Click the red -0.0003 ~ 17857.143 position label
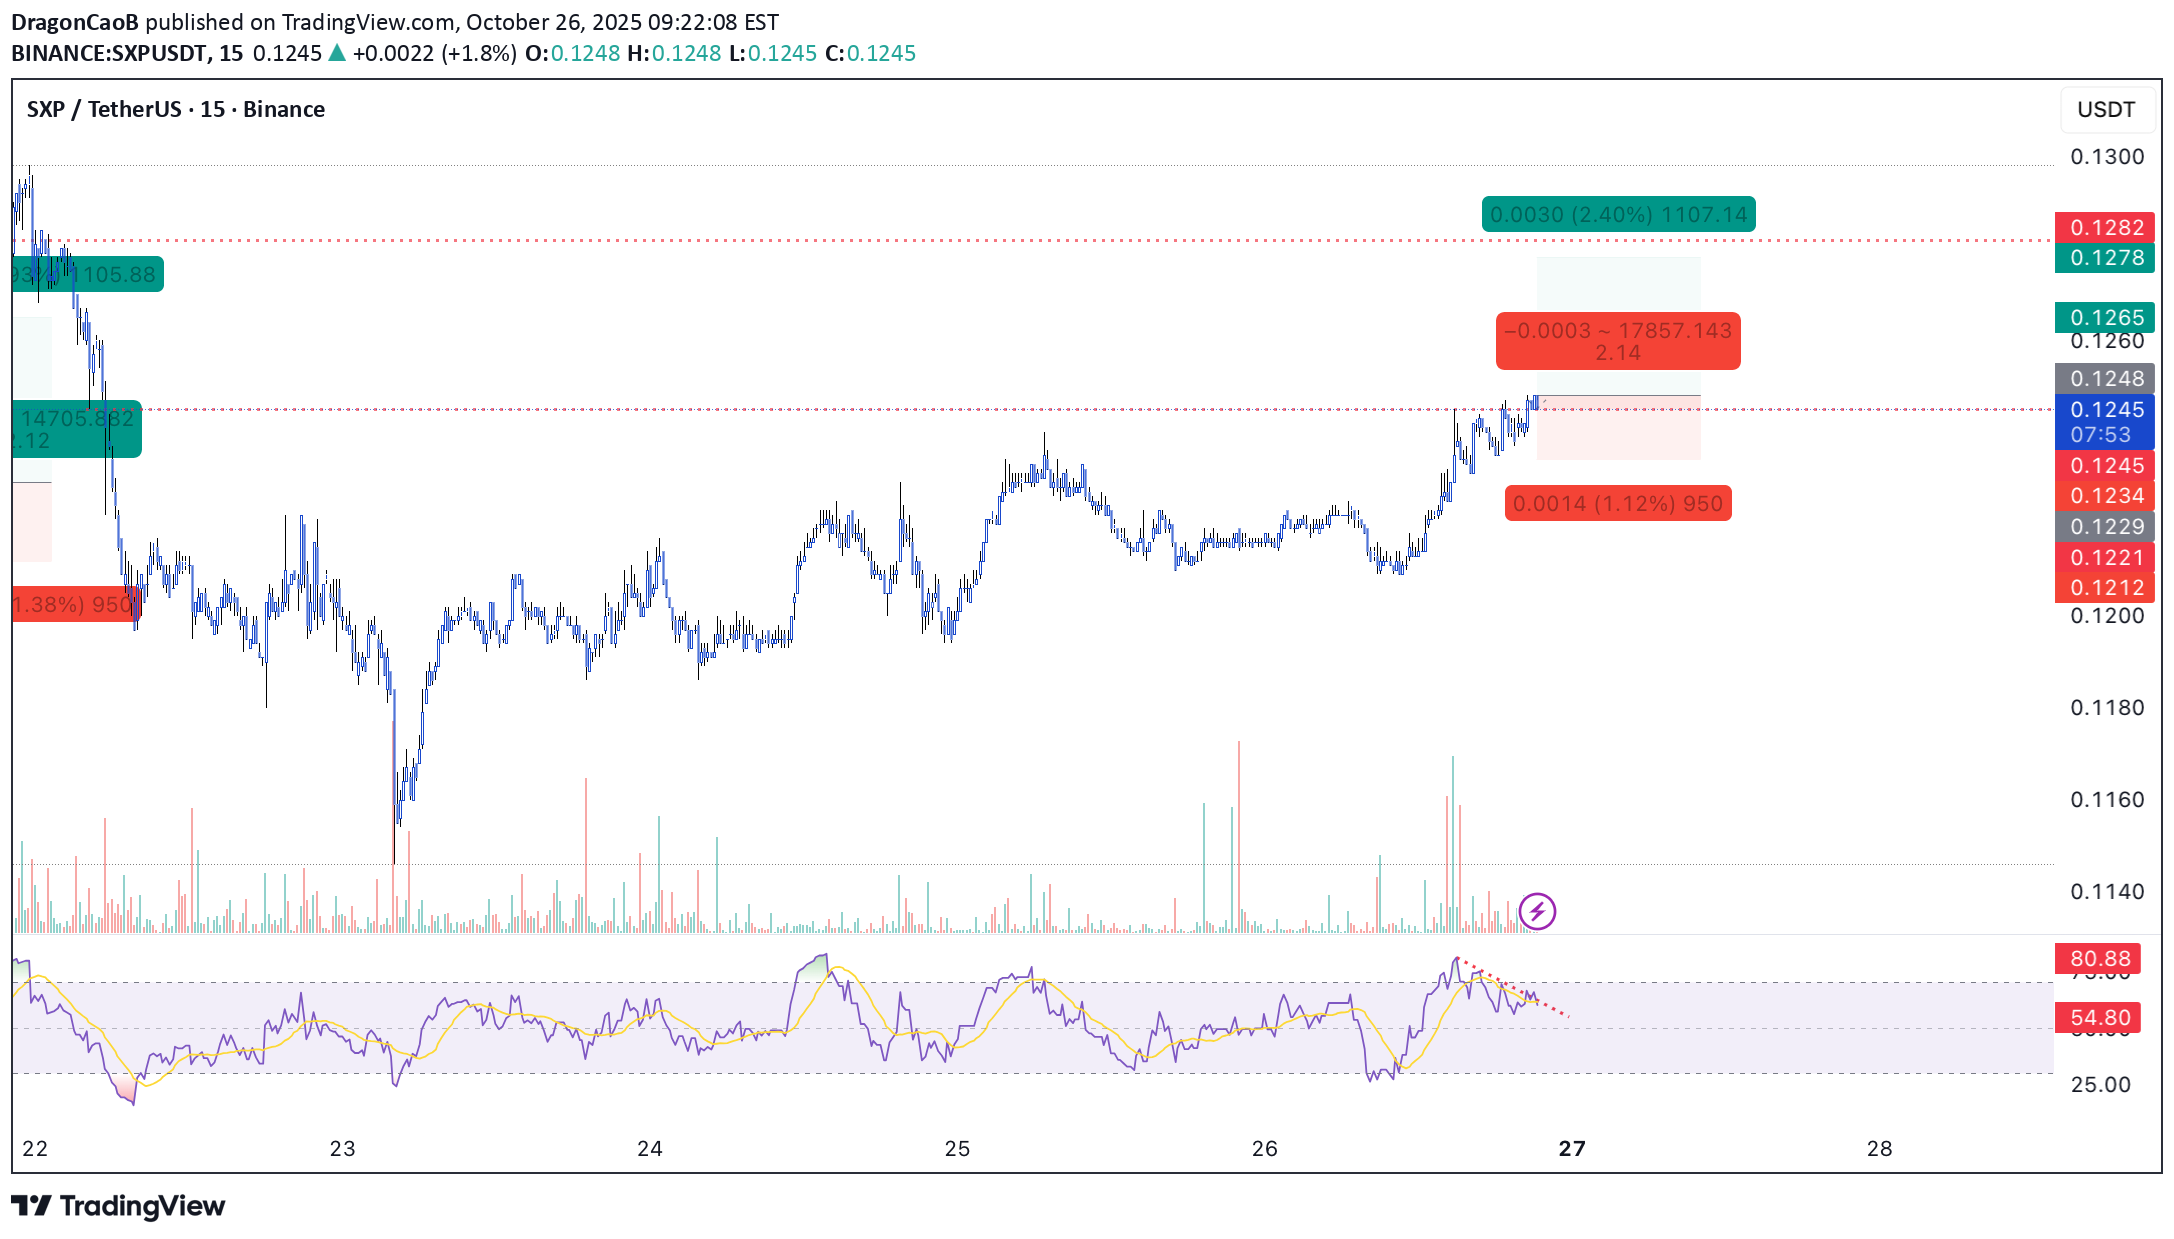Viewport: 2174px width, 1239px height. [x=1617, y=341]
